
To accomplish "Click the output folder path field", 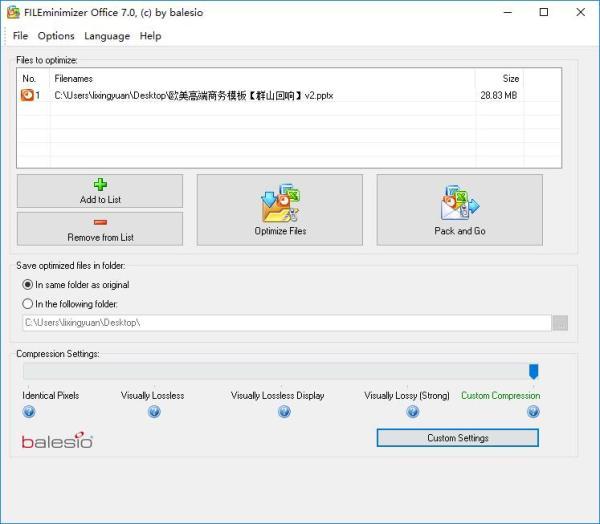I will coord(287,323).
